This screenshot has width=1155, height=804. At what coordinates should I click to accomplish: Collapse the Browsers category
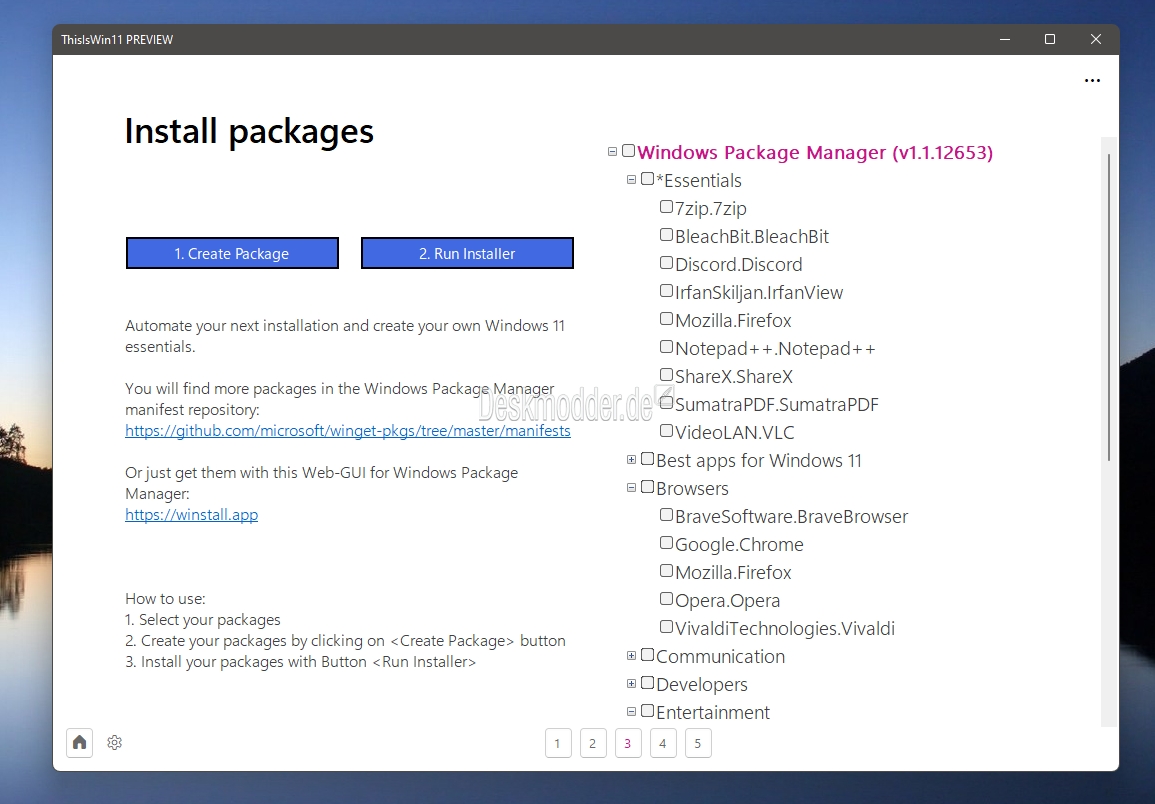coord(632,488)
